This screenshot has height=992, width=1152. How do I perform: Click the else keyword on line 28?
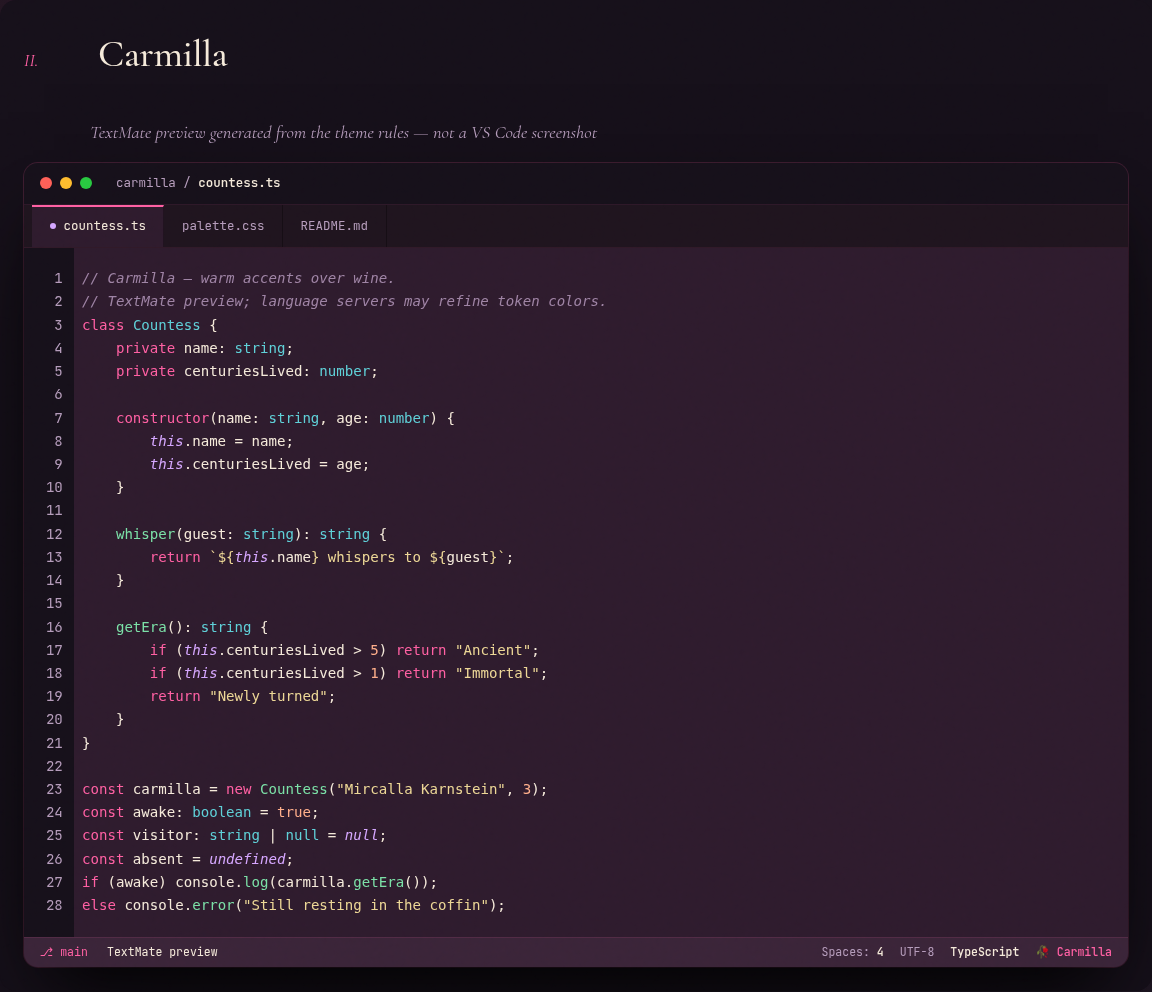(99, 905)
